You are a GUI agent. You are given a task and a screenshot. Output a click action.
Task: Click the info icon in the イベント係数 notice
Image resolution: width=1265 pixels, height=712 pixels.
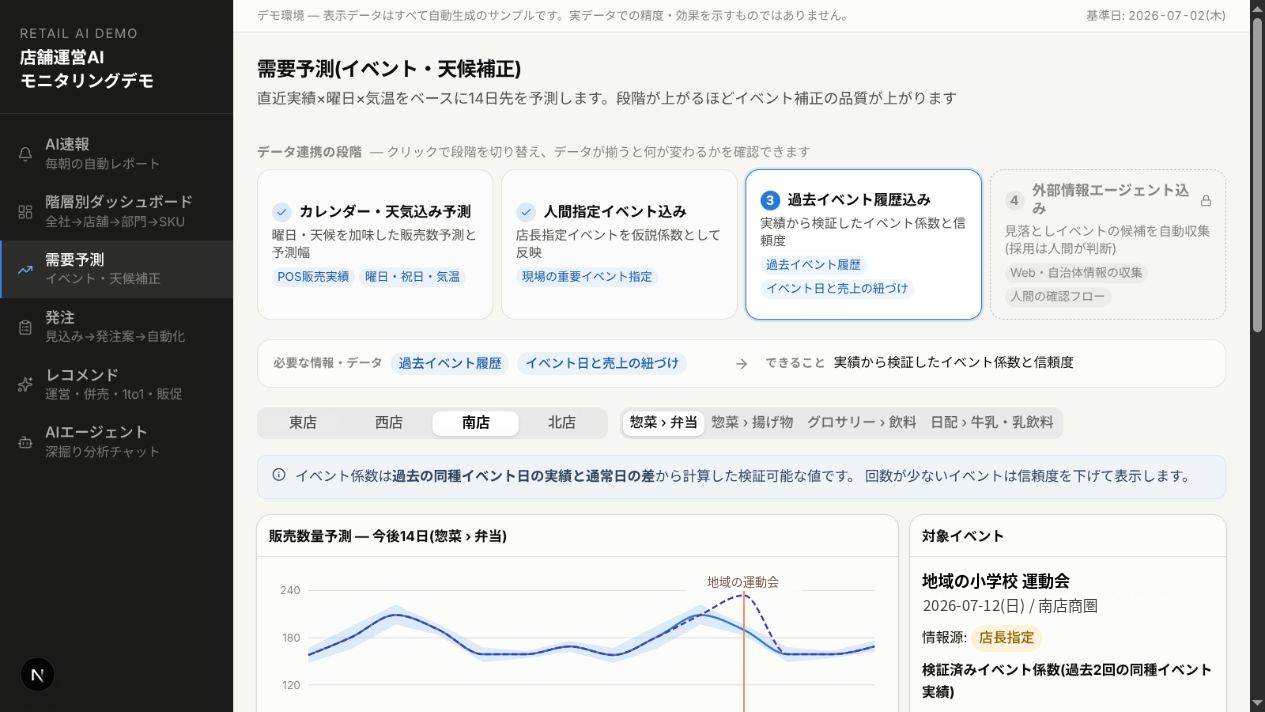279,476
